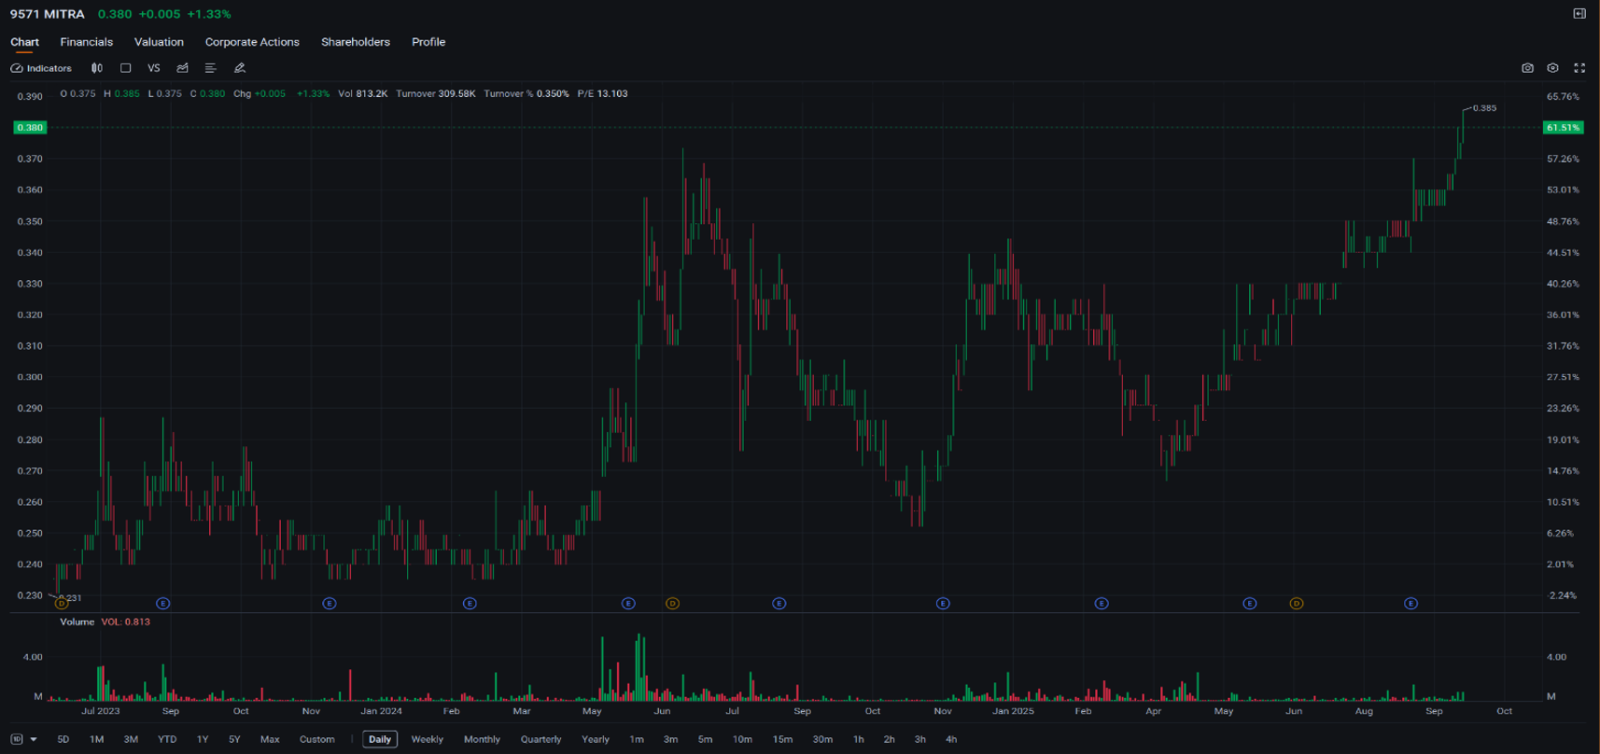Open the Valuation tab

[x=159, y=42]
